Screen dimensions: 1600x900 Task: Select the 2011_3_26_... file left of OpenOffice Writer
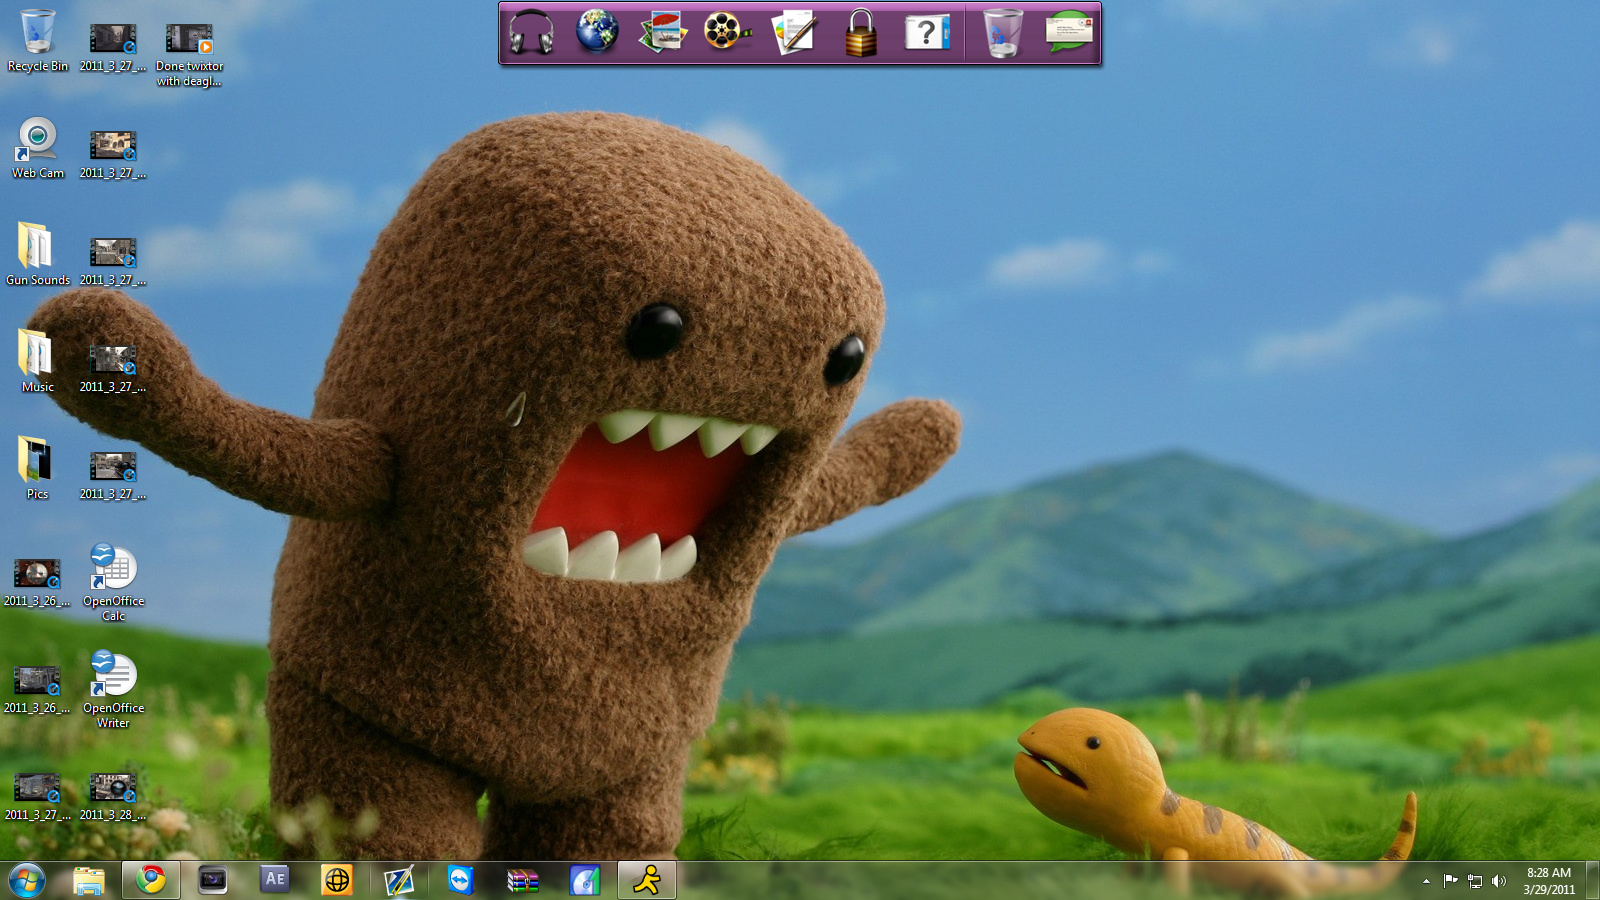coord(37,690)
